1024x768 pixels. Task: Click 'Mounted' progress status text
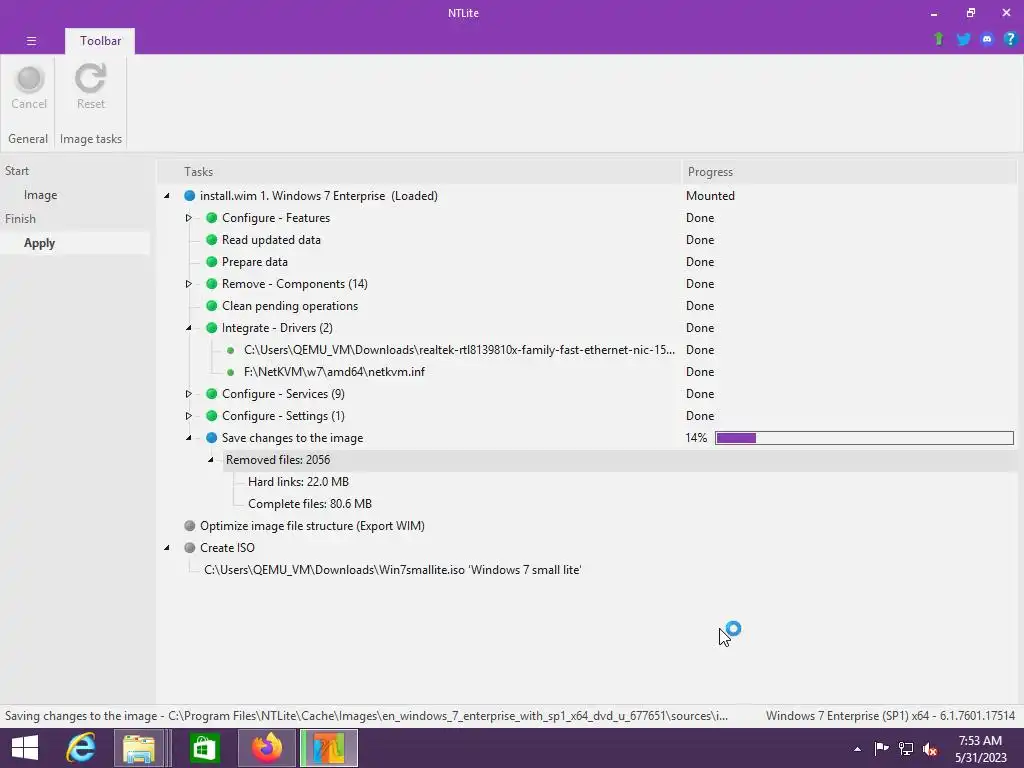coord(710,196)
